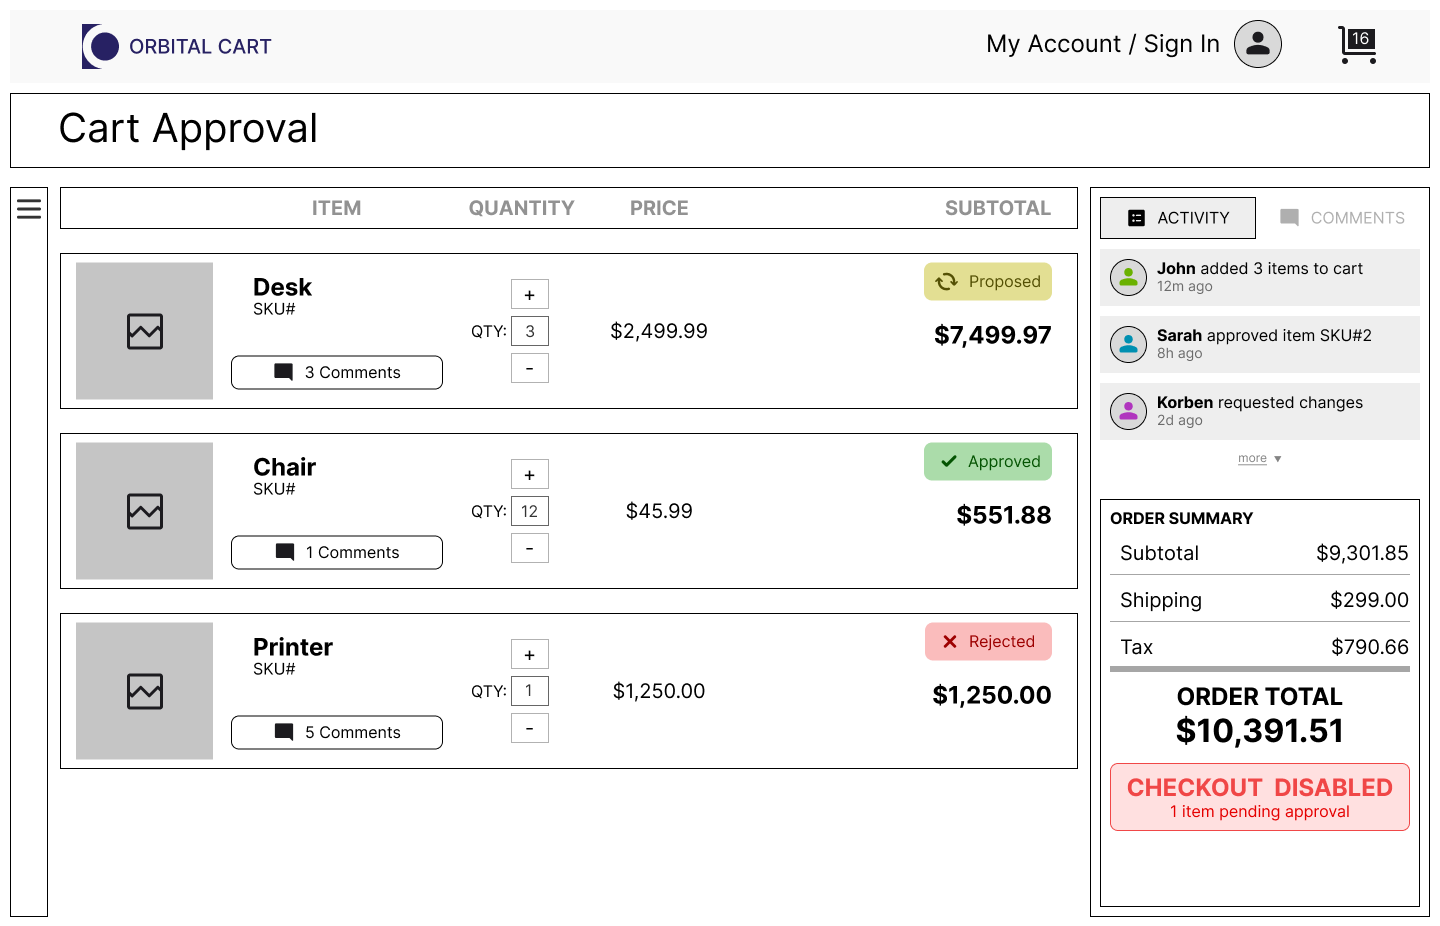This screenshot has width=1440, height=926.
Task: Decrease Chair quantity with minus button
Action: pos(529,548)
